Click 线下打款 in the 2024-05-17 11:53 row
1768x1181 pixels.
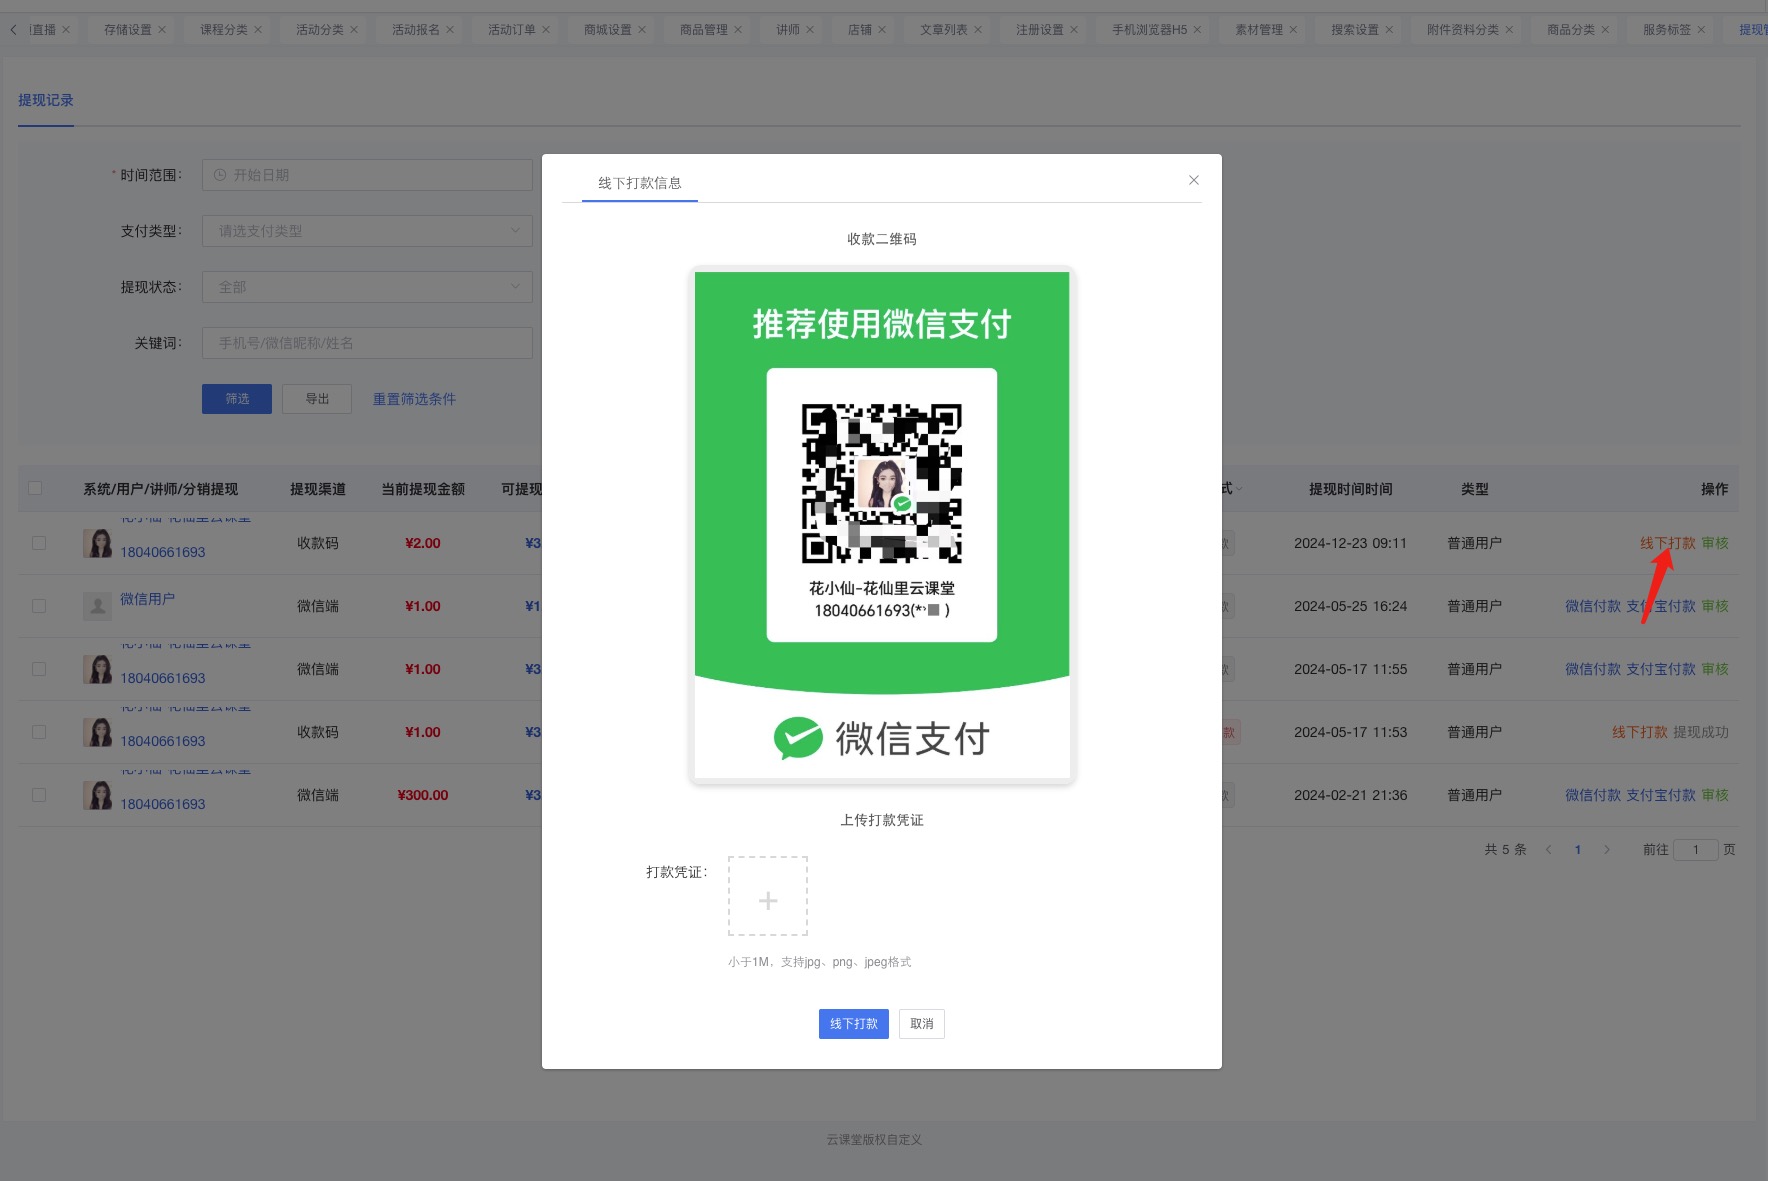click(1640, 732)
